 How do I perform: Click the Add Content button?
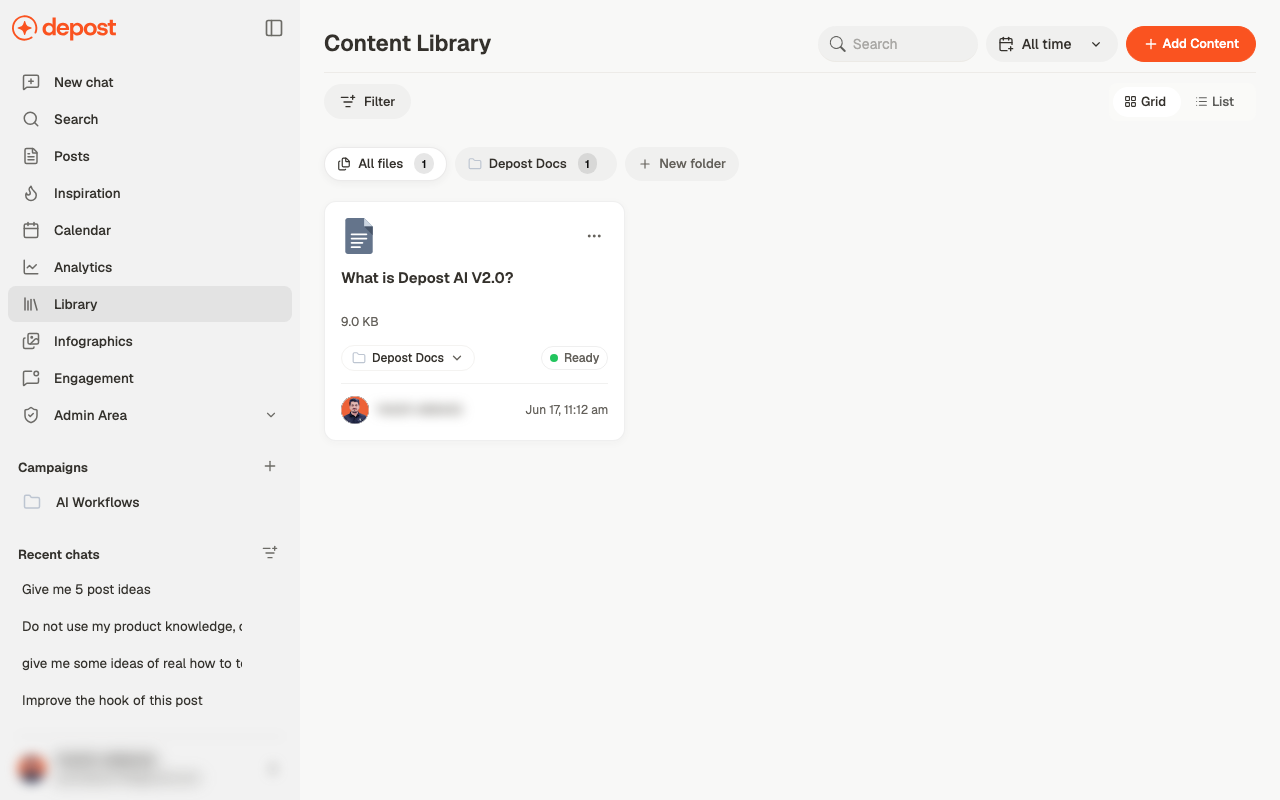point(1191,44)
